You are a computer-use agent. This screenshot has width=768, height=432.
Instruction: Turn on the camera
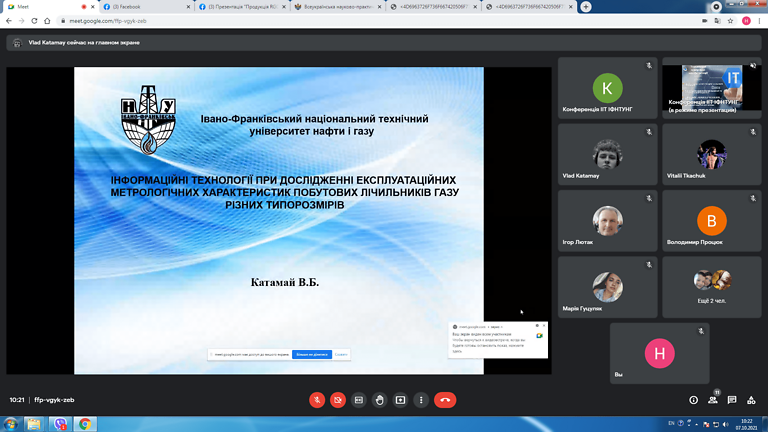pos(338,399)
